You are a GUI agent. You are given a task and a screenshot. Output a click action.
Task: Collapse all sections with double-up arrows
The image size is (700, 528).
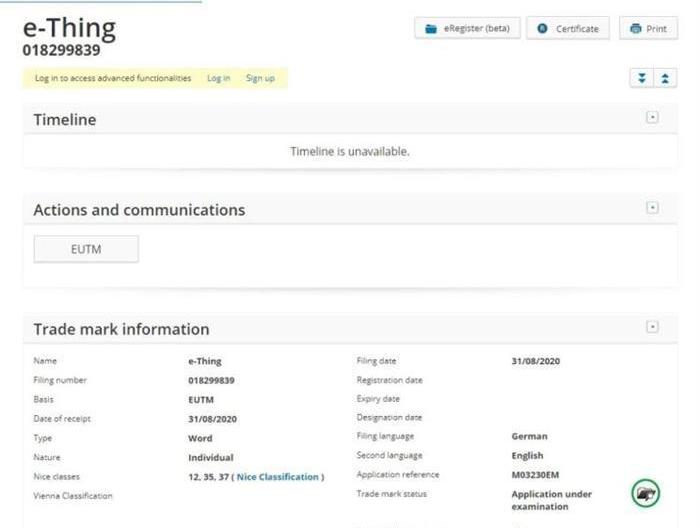(x=664, y=79)
